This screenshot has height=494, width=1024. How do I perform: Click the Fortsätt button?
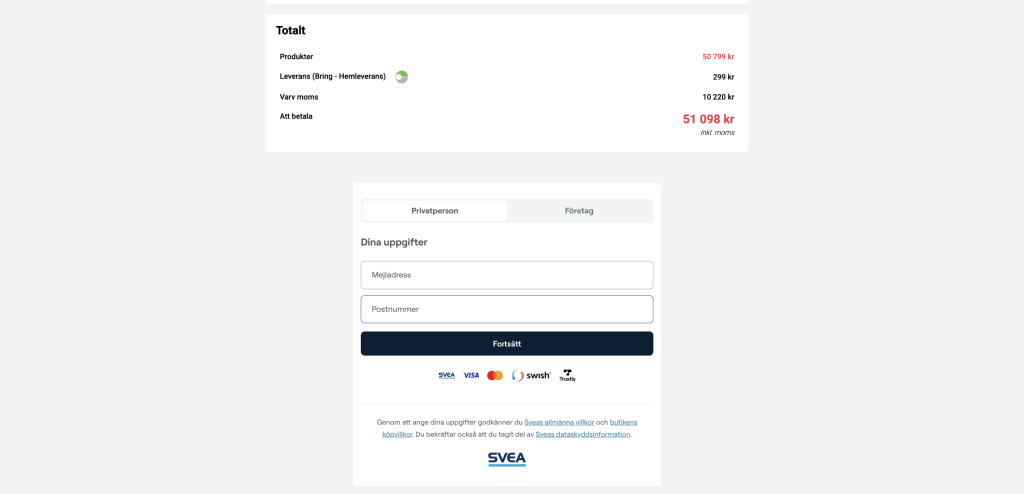click(507, 344)
